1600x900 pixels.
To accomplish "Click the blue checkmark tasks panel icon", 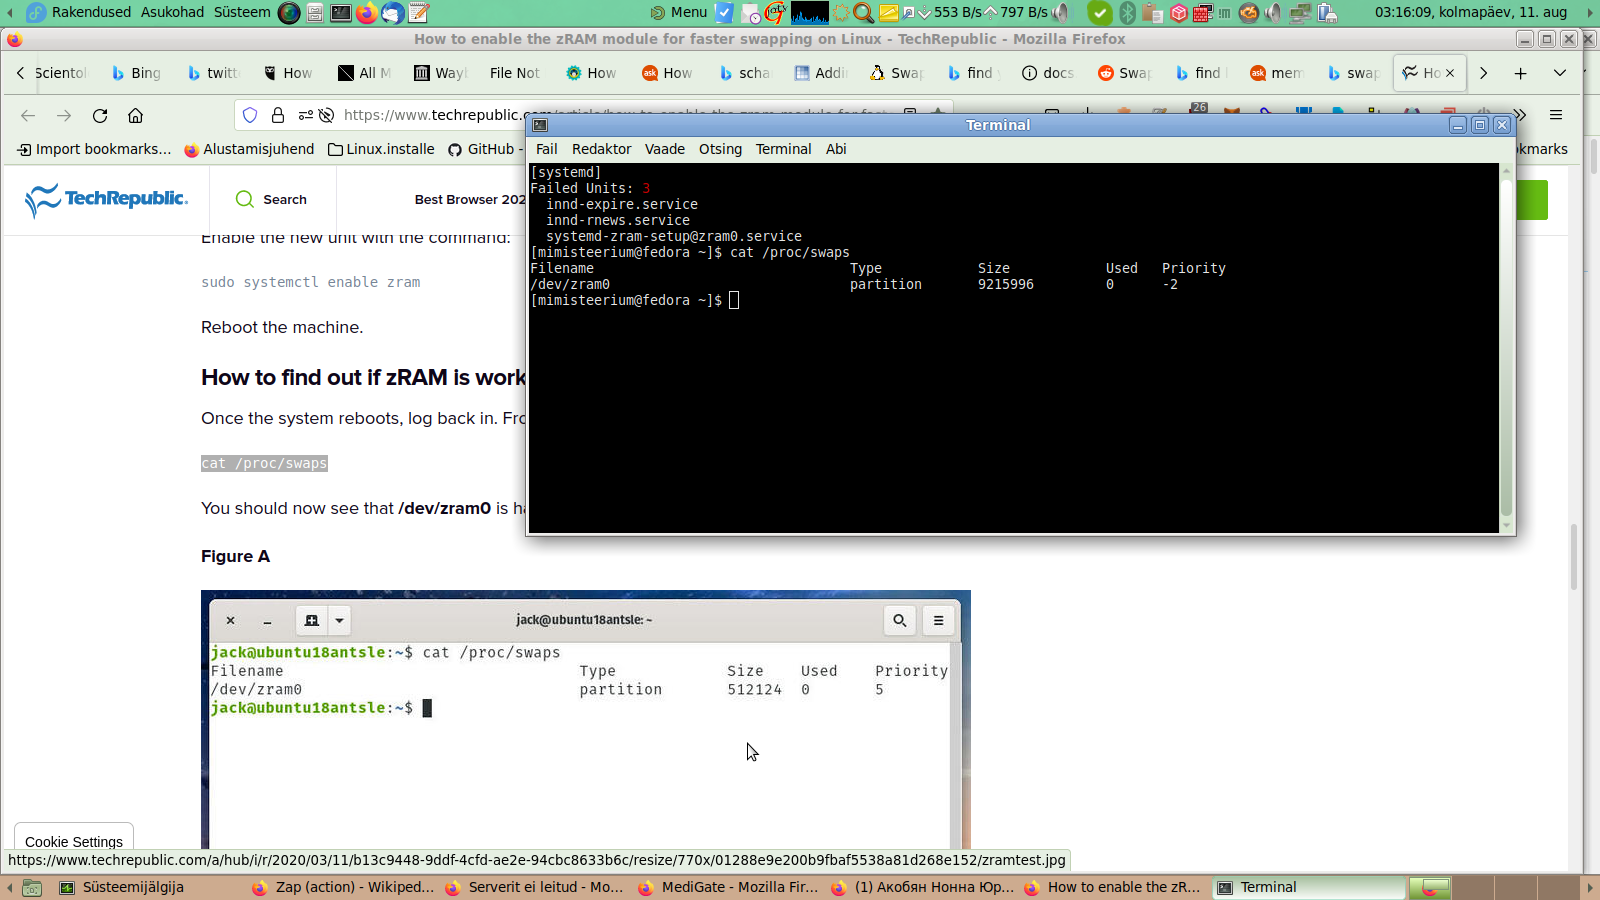I will (724, 13).
